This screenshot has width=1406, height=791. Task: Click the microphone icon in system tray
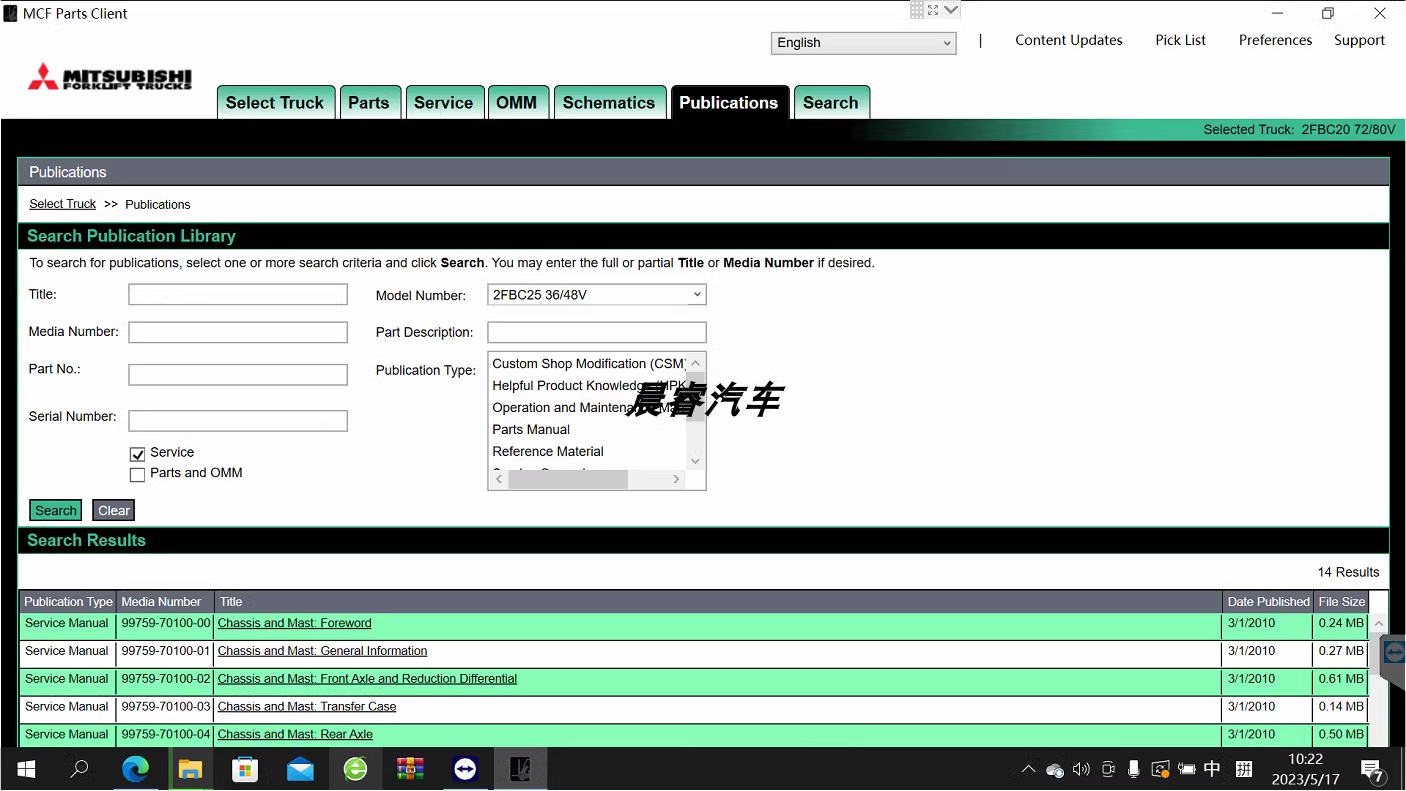[x=1134, y=770]
